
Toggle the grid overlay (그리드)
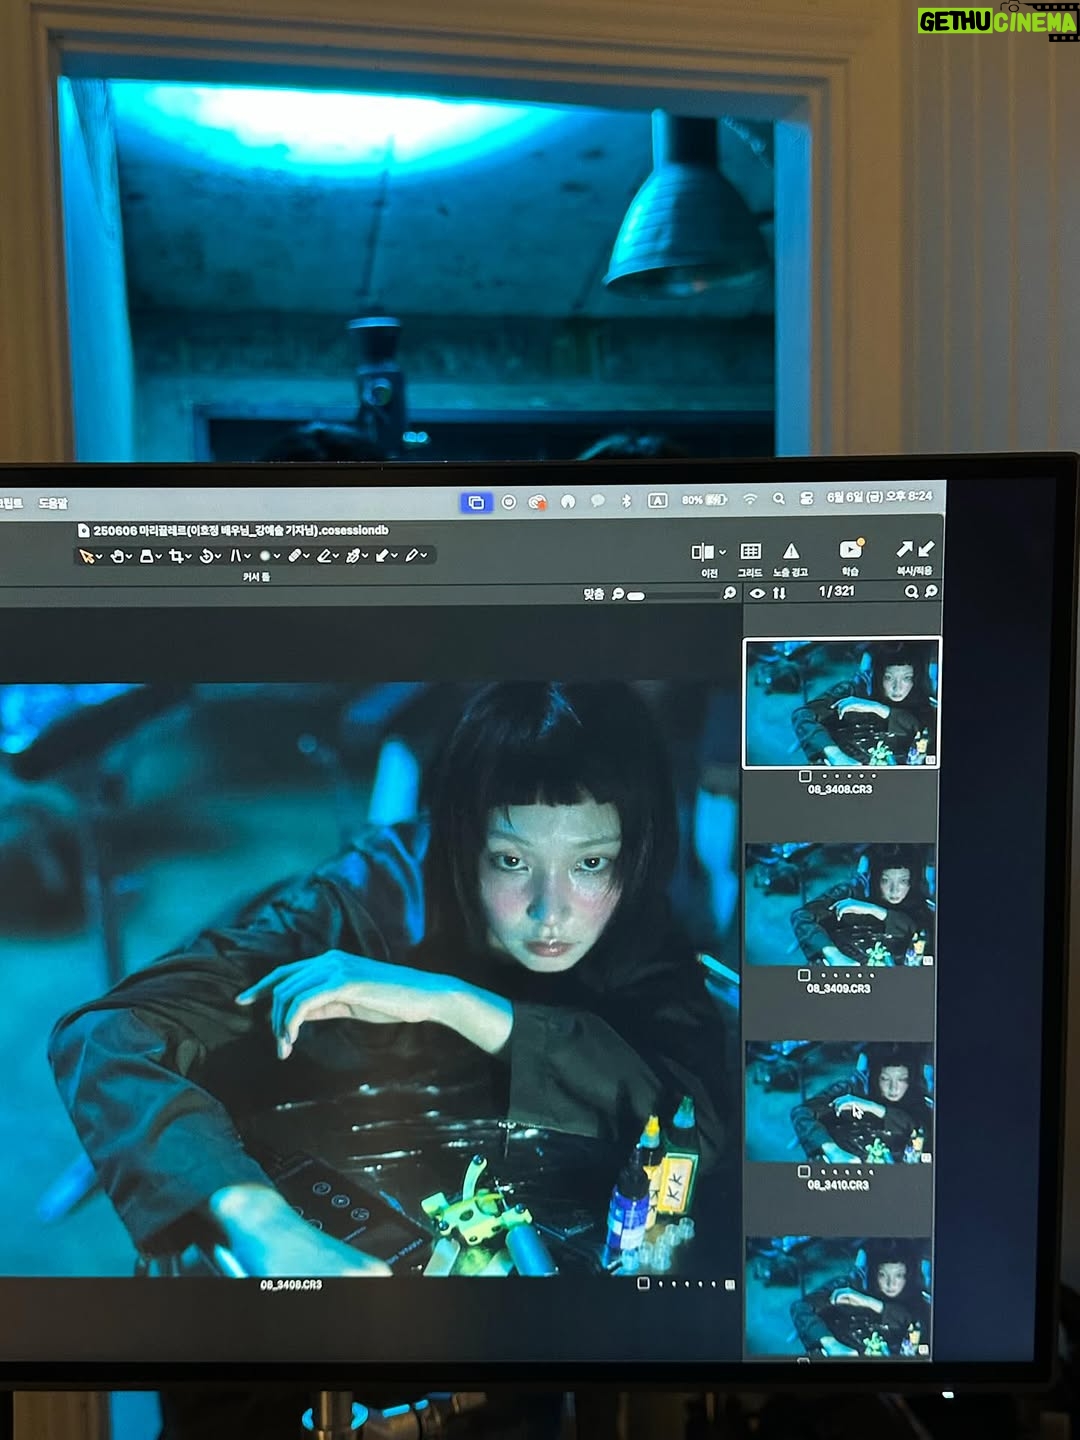(750, 551)
